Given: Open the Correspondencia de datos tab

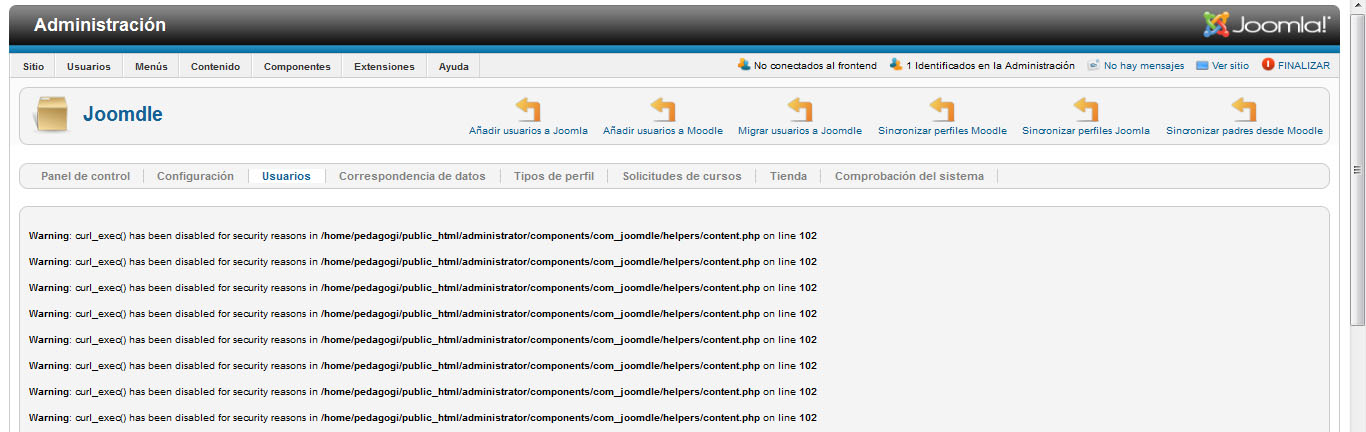Looking at the screenshot, I should pos(412,176).
